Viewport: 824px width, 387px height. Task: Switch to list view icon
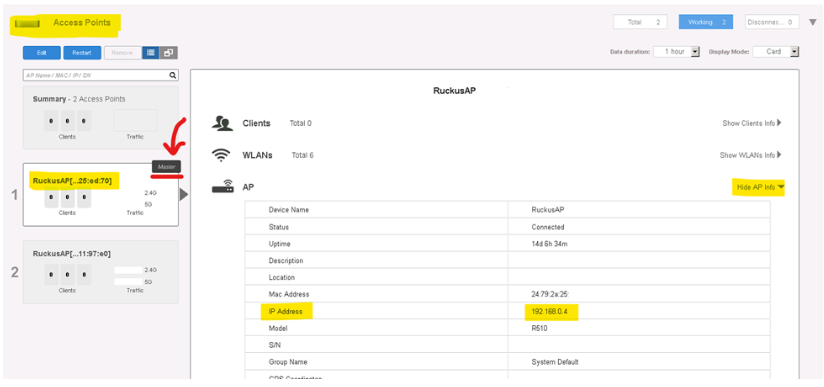point(151,53)
